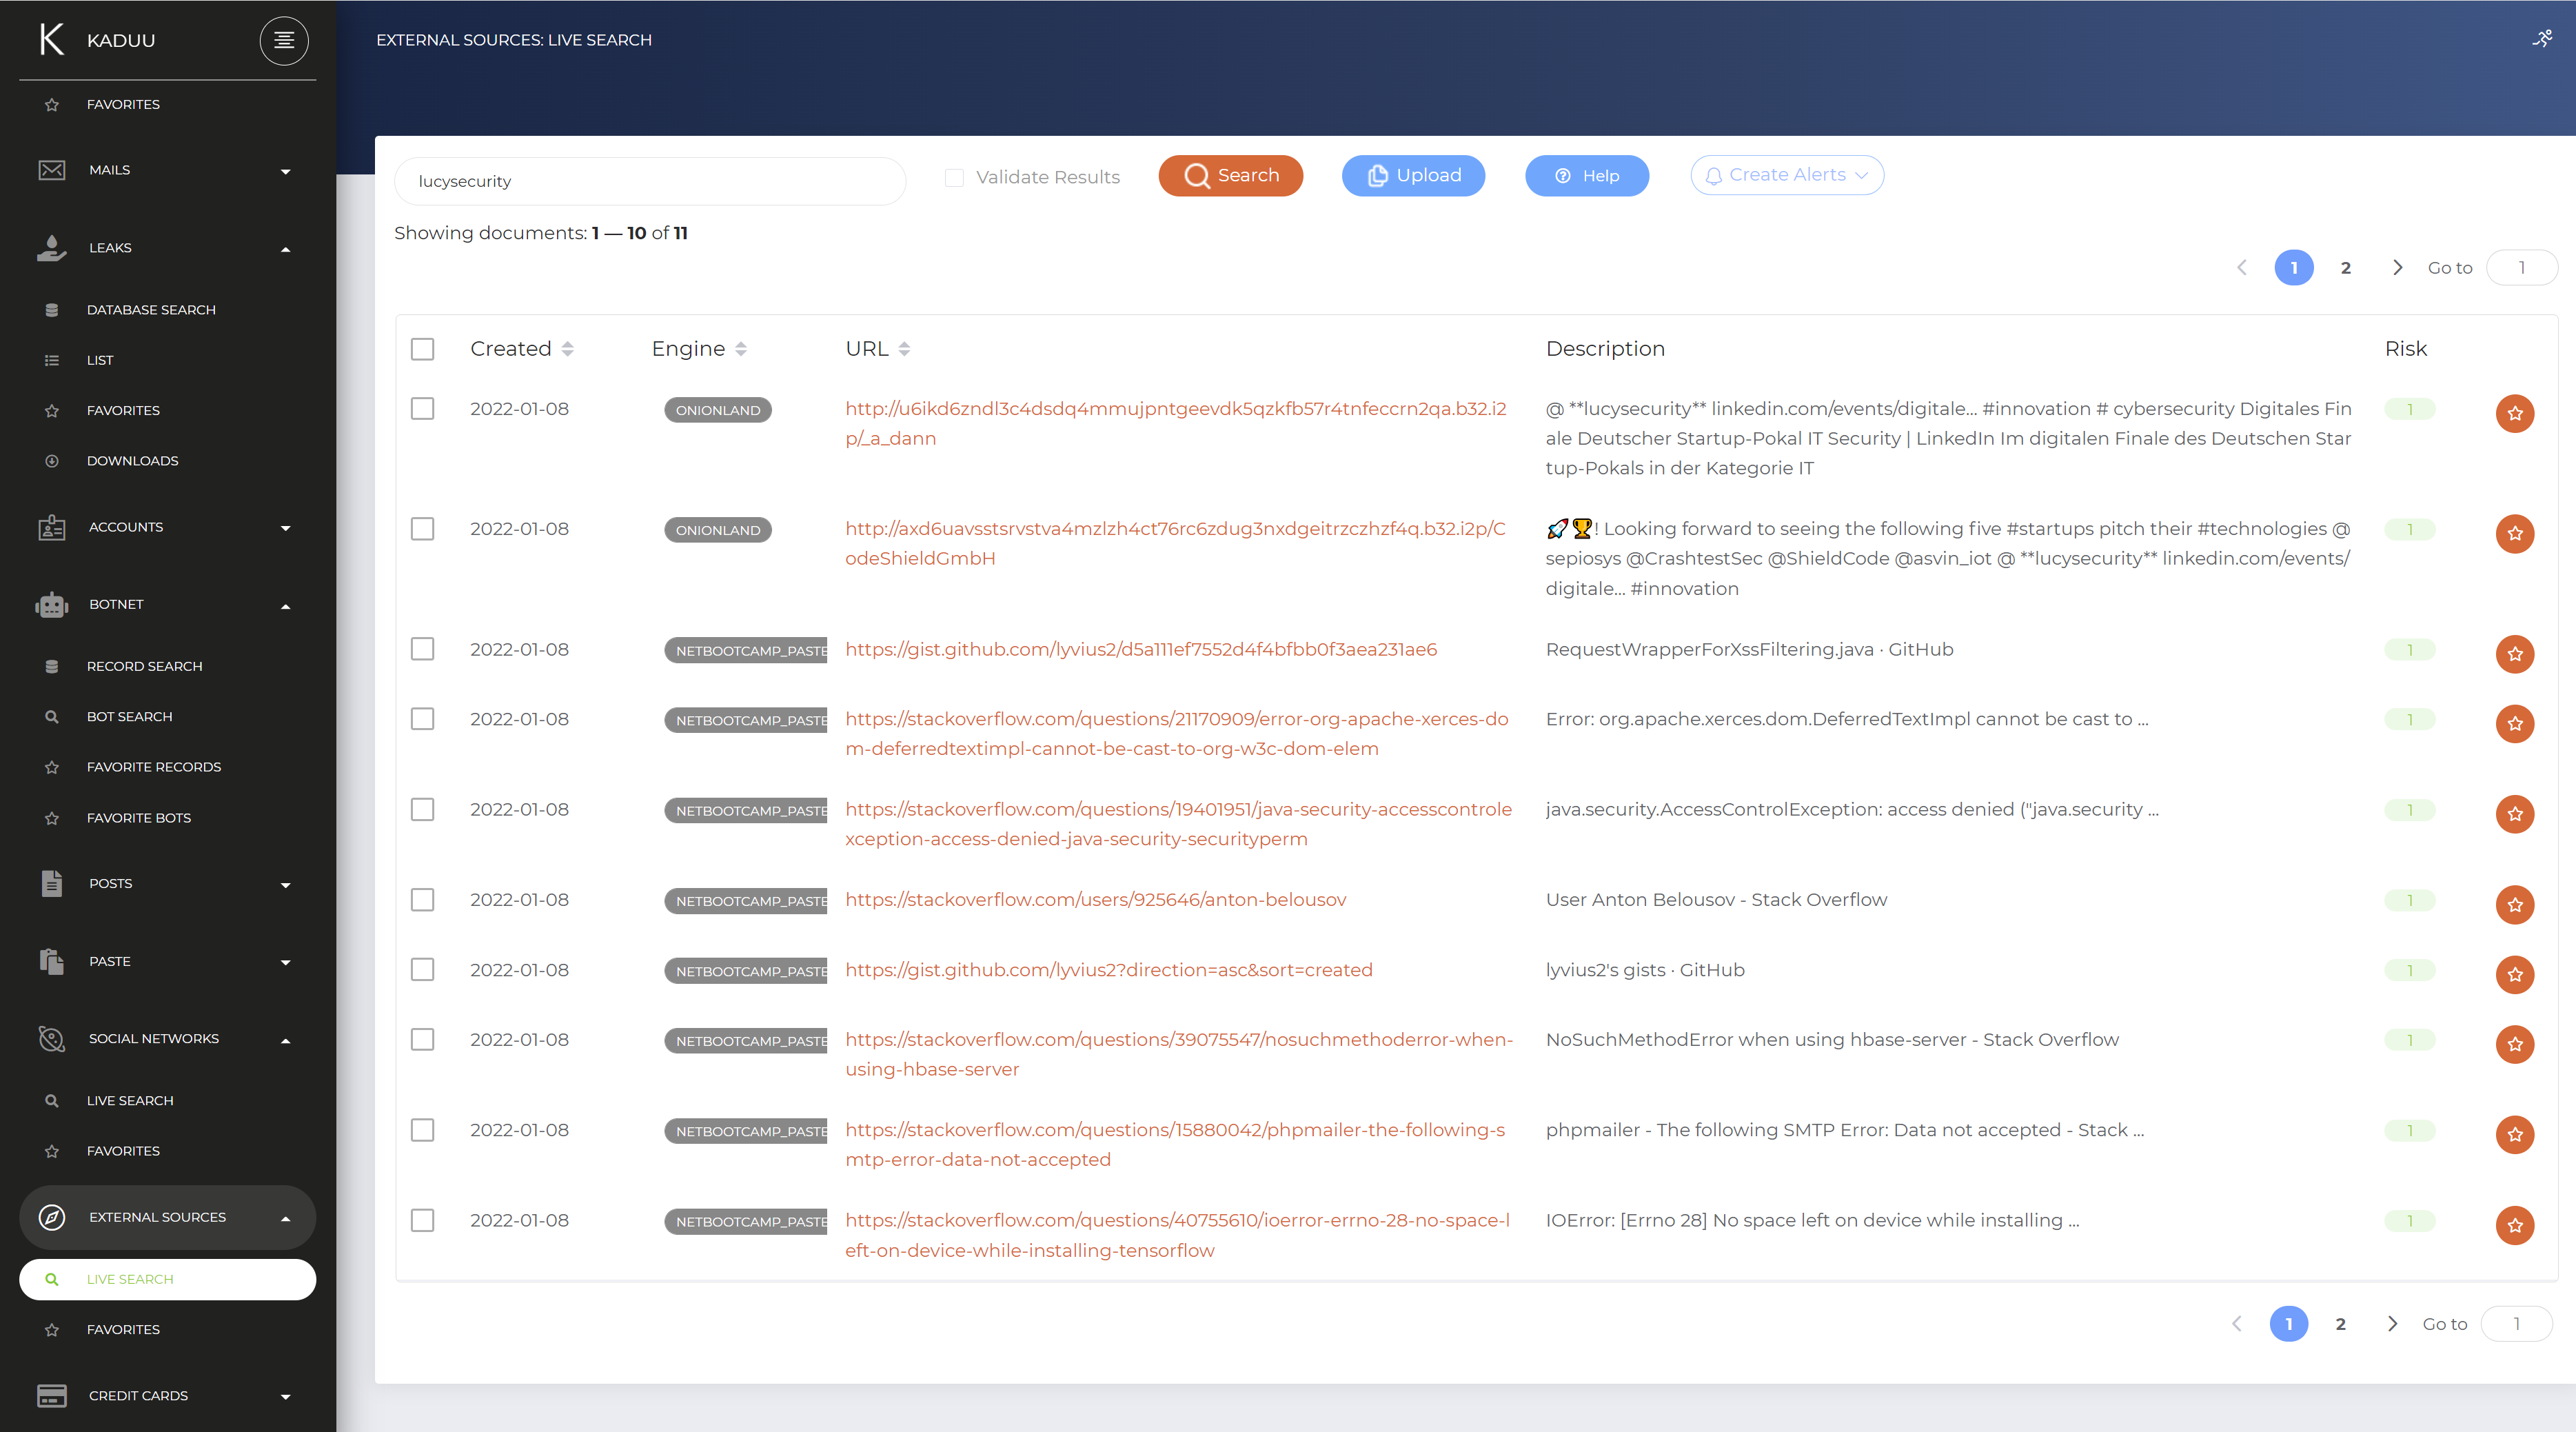Open the Bot Search magnifier icon
2576x1432 pixels.
click(x=50, y=716)
